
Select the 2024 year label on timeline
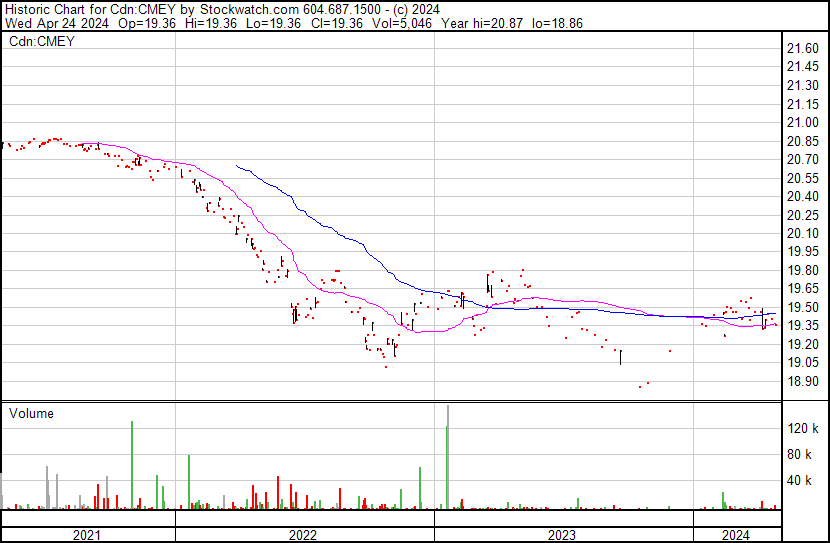[x=735, y=535]
